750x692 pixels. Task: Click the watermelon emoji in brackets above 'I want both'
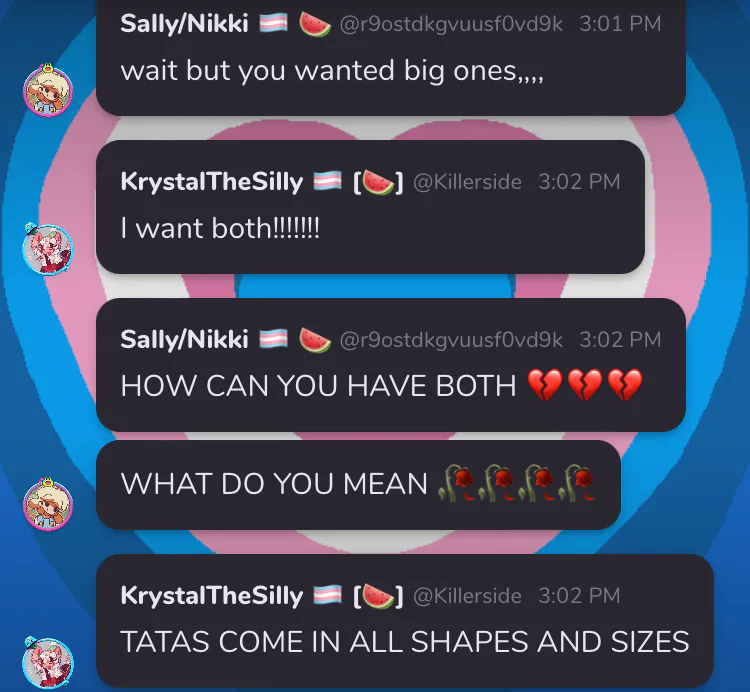378,182
